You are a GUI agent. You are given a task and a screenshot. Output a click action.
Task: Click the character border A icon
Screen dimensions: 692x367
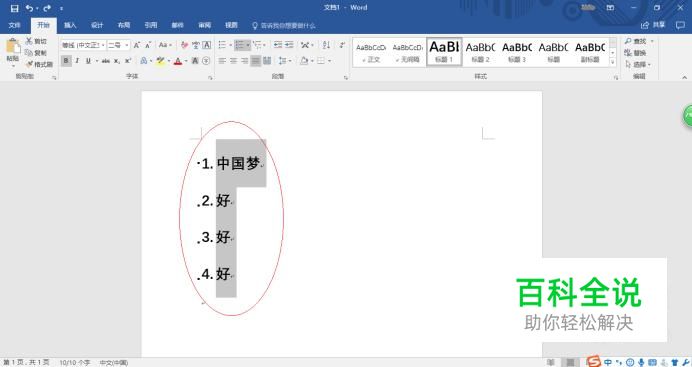click(x=207, y=45)
